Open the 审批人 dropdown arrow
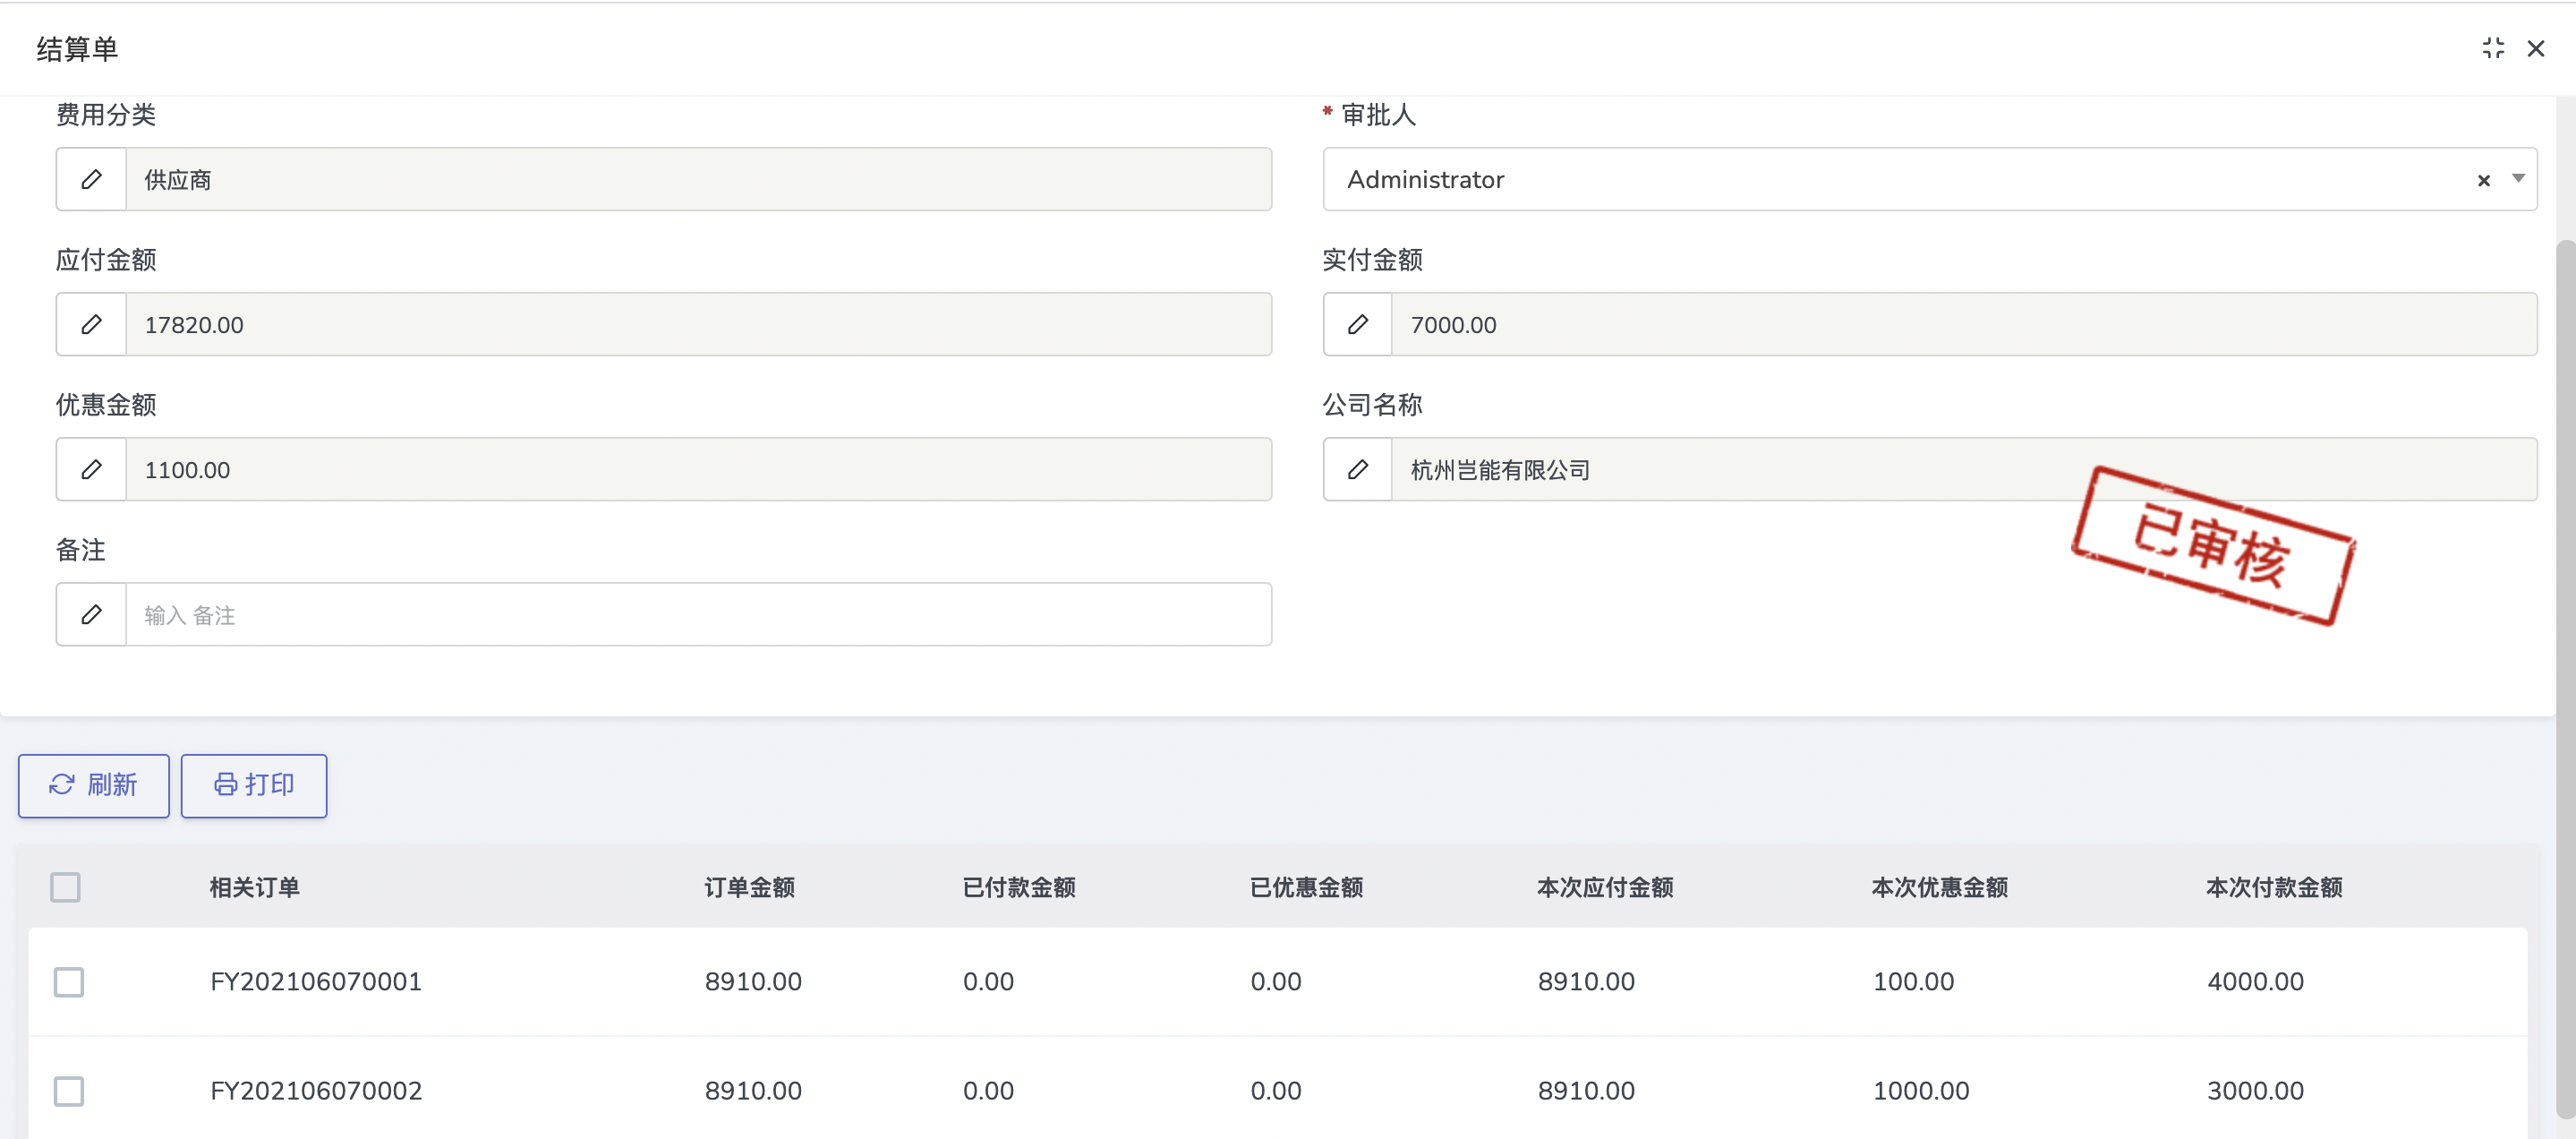Screen dimensions: 2576x1139 [x=2518, y=180]
